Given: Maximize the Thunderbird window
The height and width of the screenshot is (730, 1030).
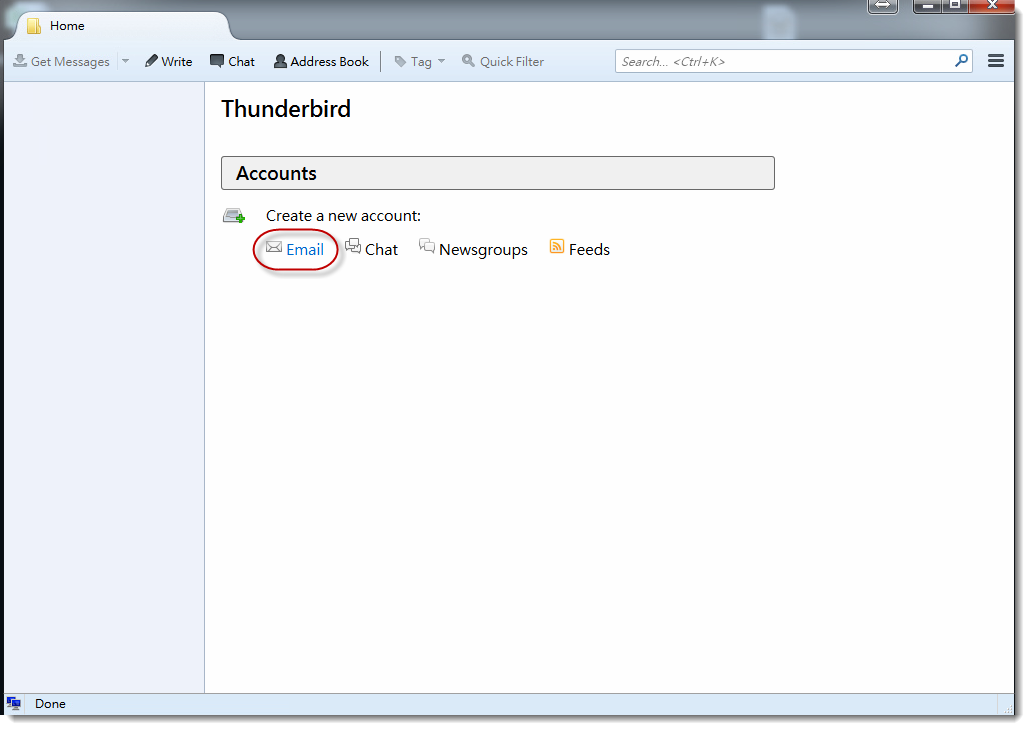Looking at the screenshot, I should click(x=955, y=5).
